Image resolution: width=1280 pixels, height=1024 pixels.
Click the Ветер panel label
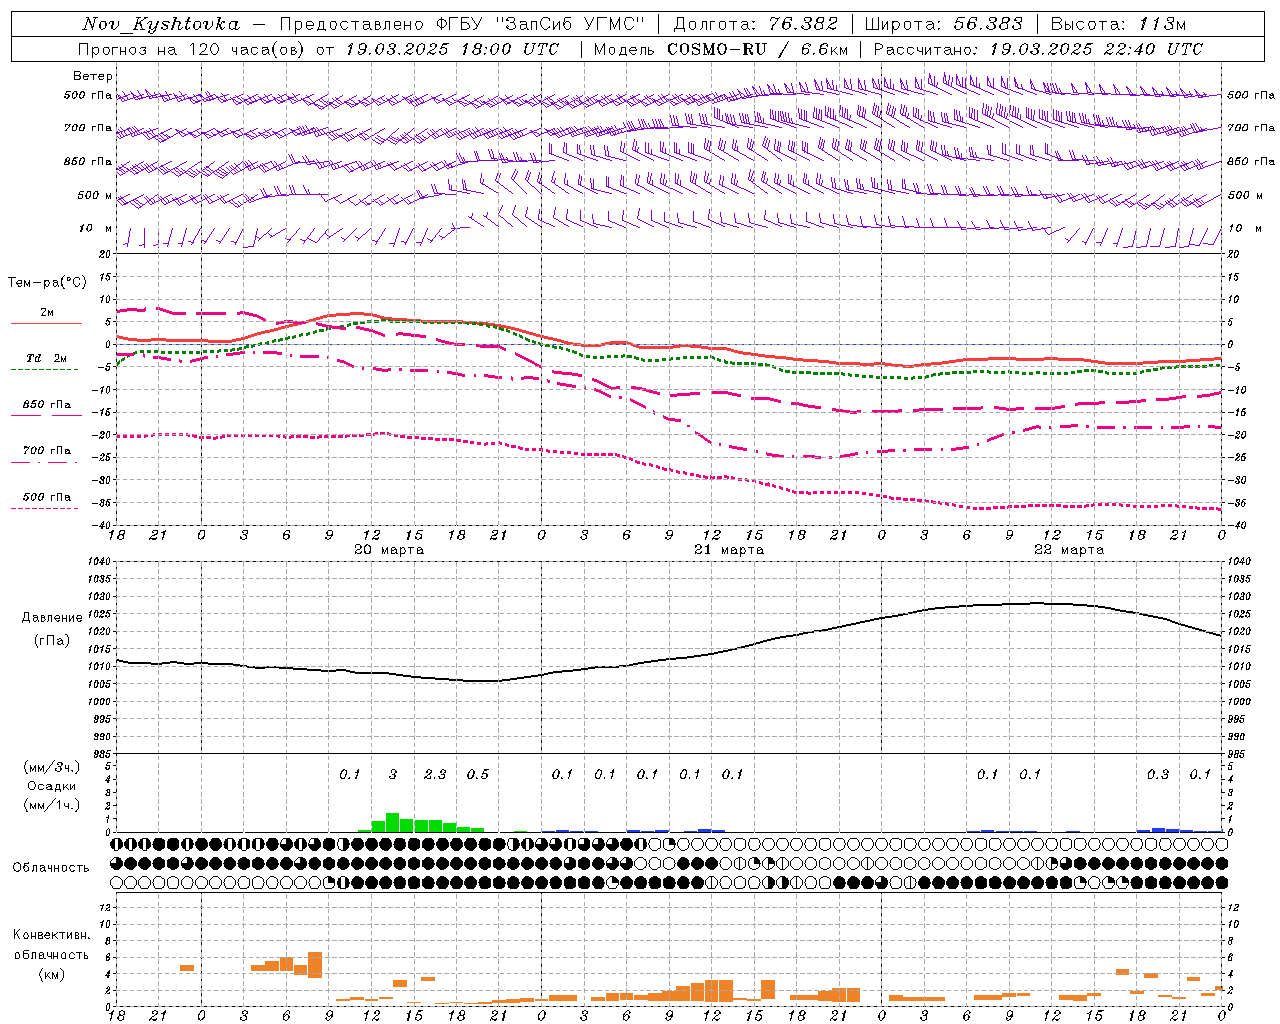[93, 76]
